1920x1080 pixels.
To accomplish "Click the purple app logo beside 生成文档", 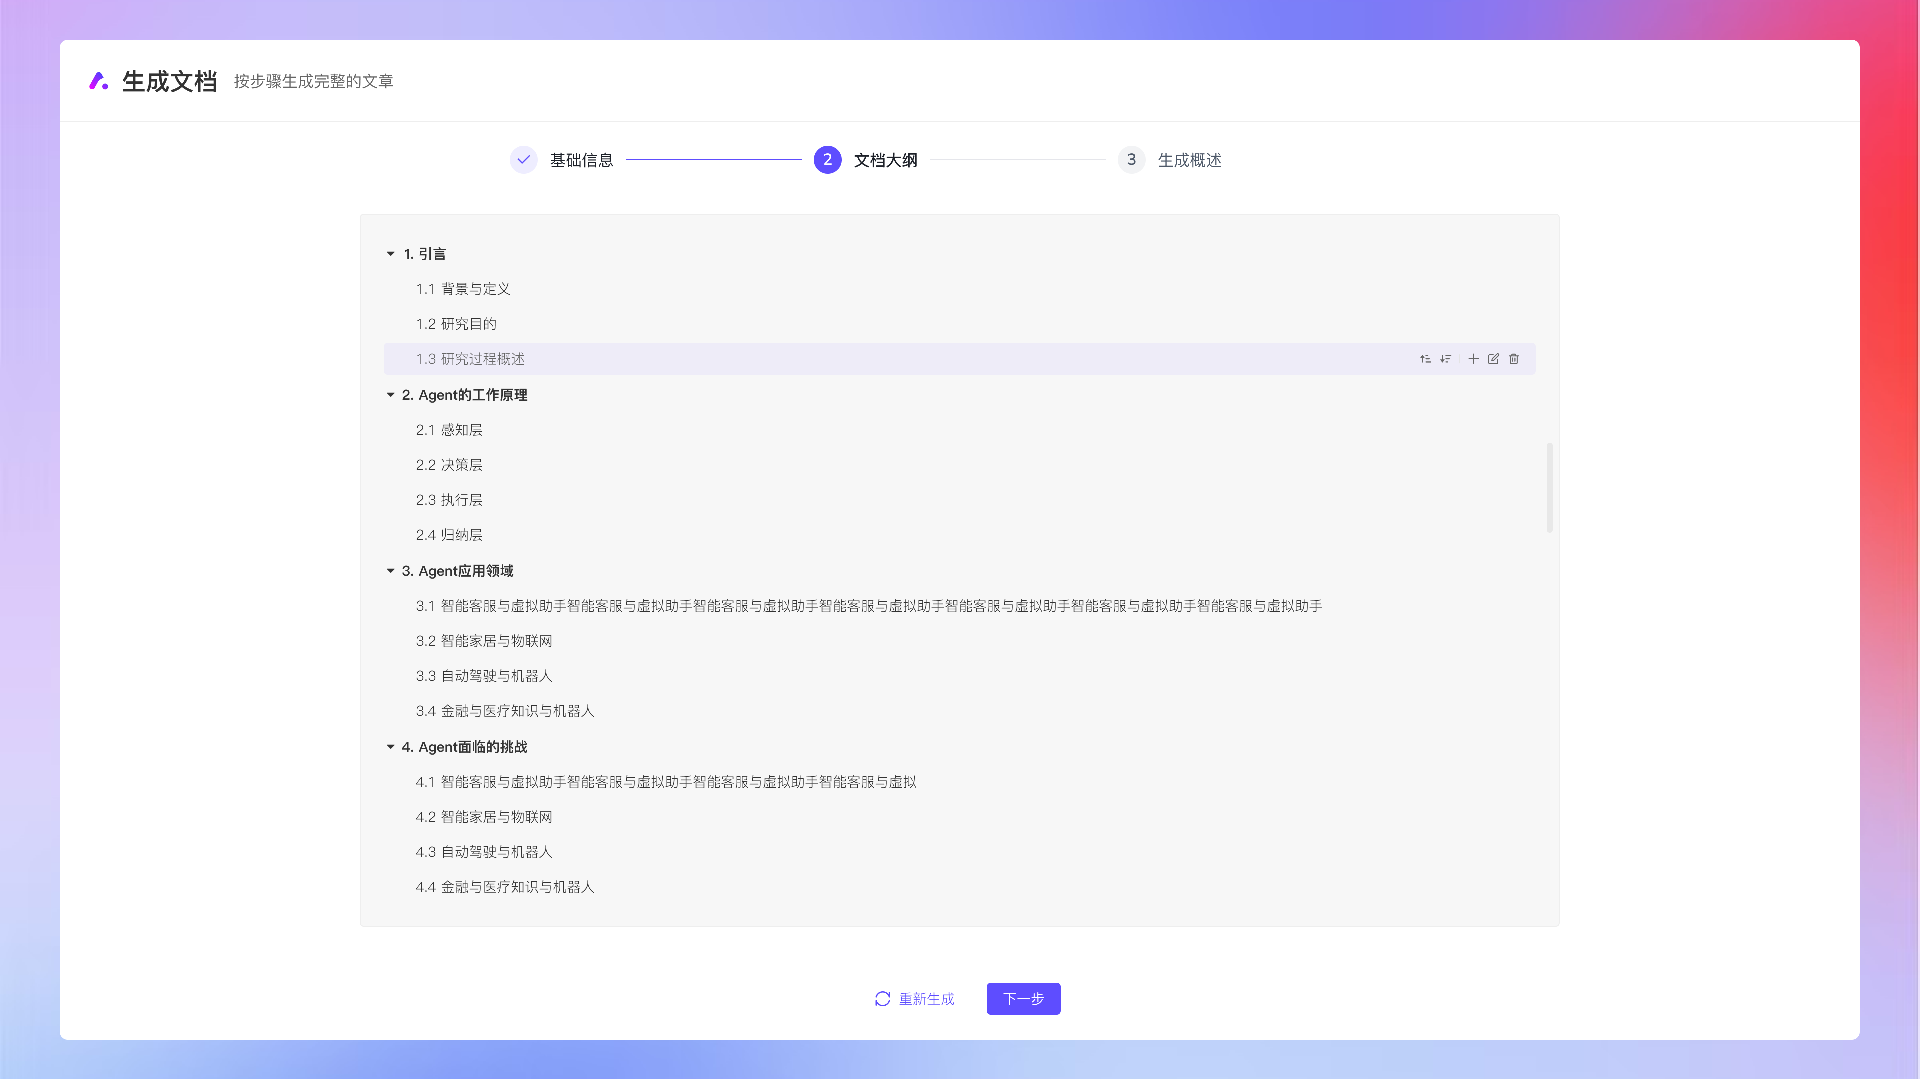I will click(x=98, y=81).
